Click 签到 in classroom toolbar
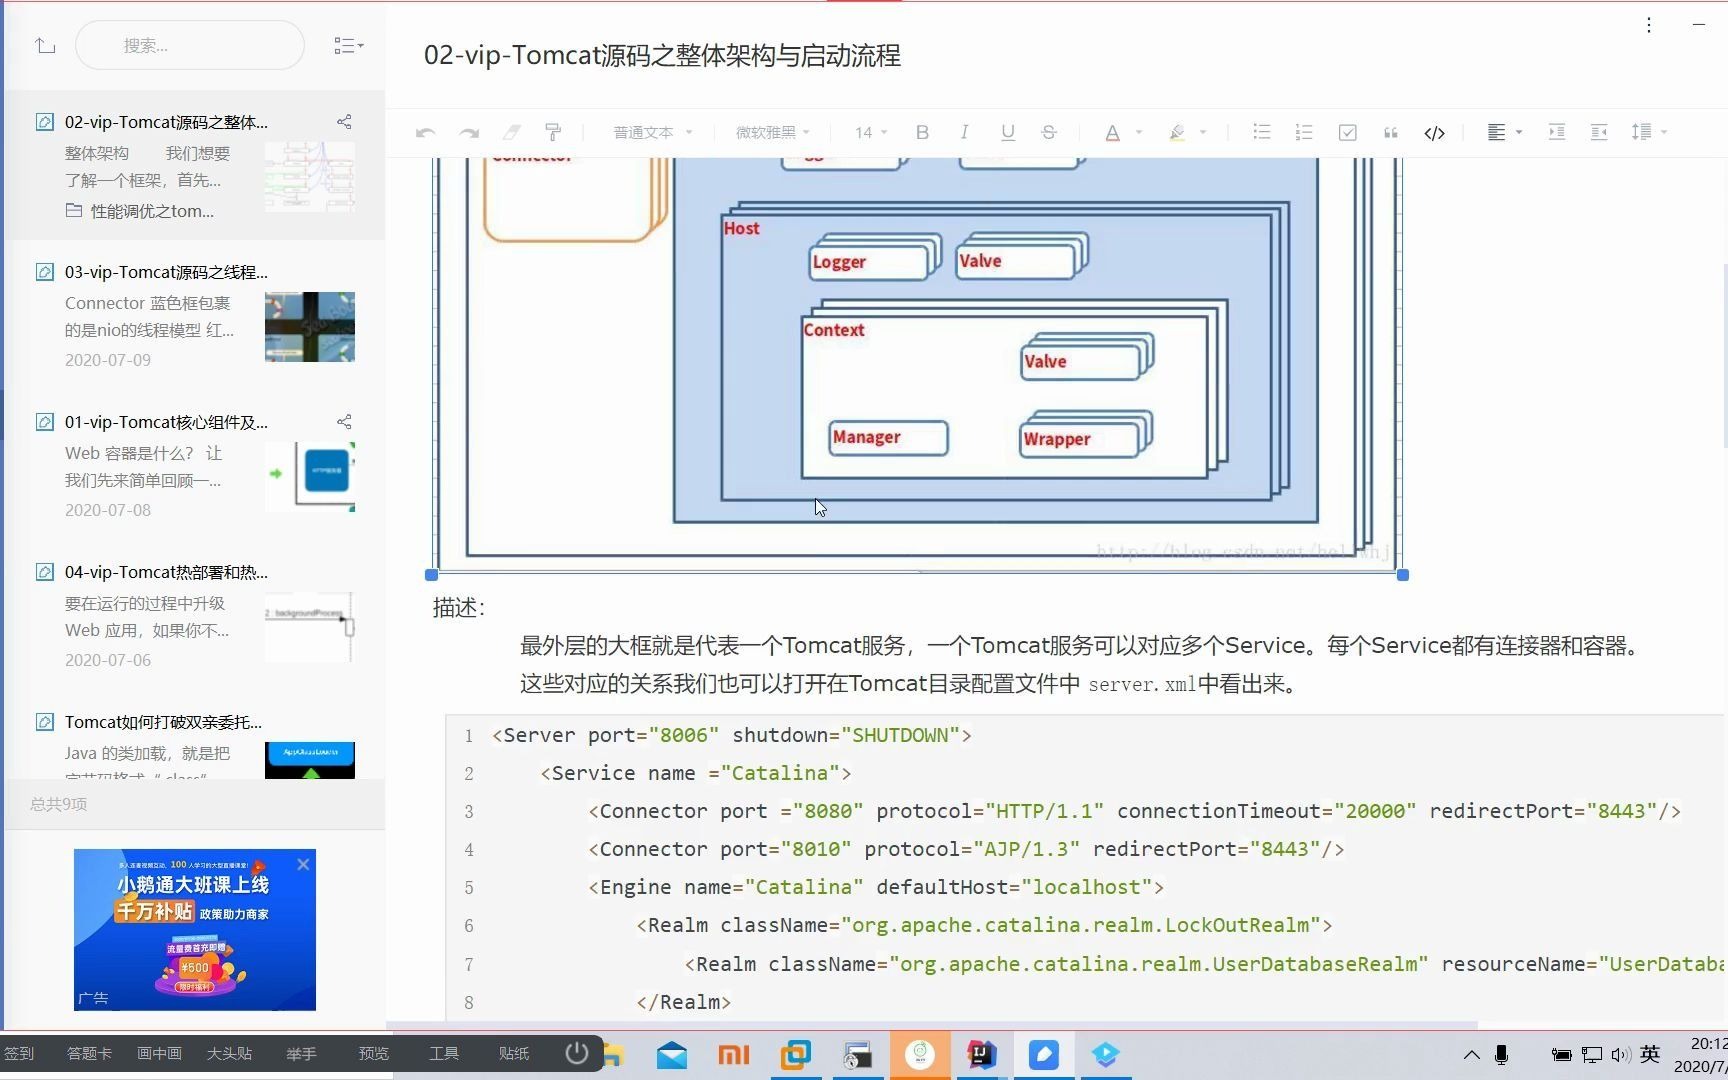This screenshot has width=1728, height=1080. pos(19,1053)
